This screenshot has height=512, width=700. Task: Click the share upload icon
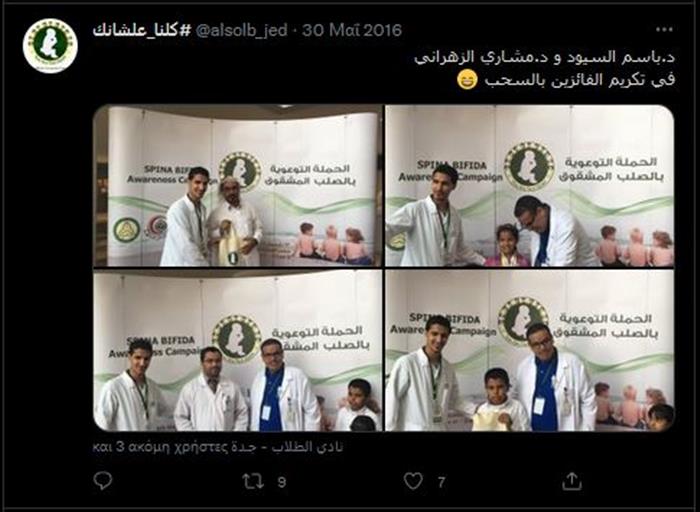coord(571,481)
